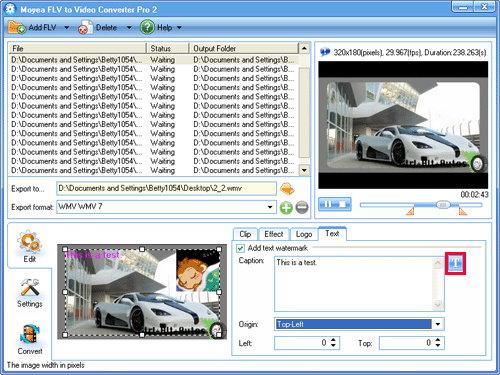This screenshot has width=500, height=375.
Task: Switch to the Logo tab
Action: point(304,234)
